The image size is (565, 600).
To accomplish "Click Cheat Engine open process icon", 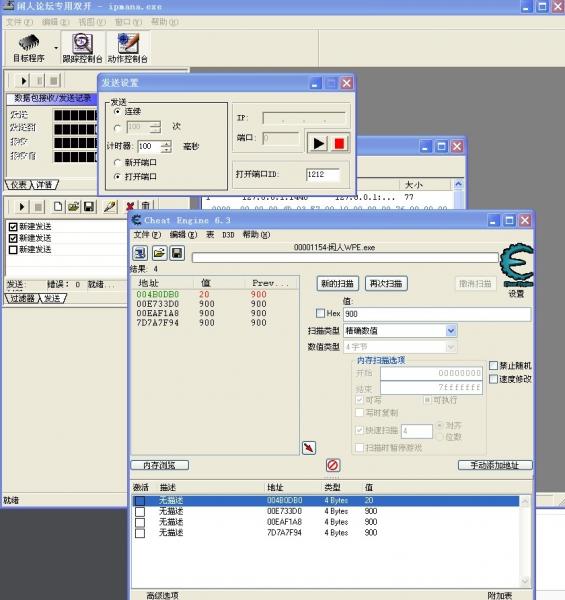I will click(x=140, y=253).
